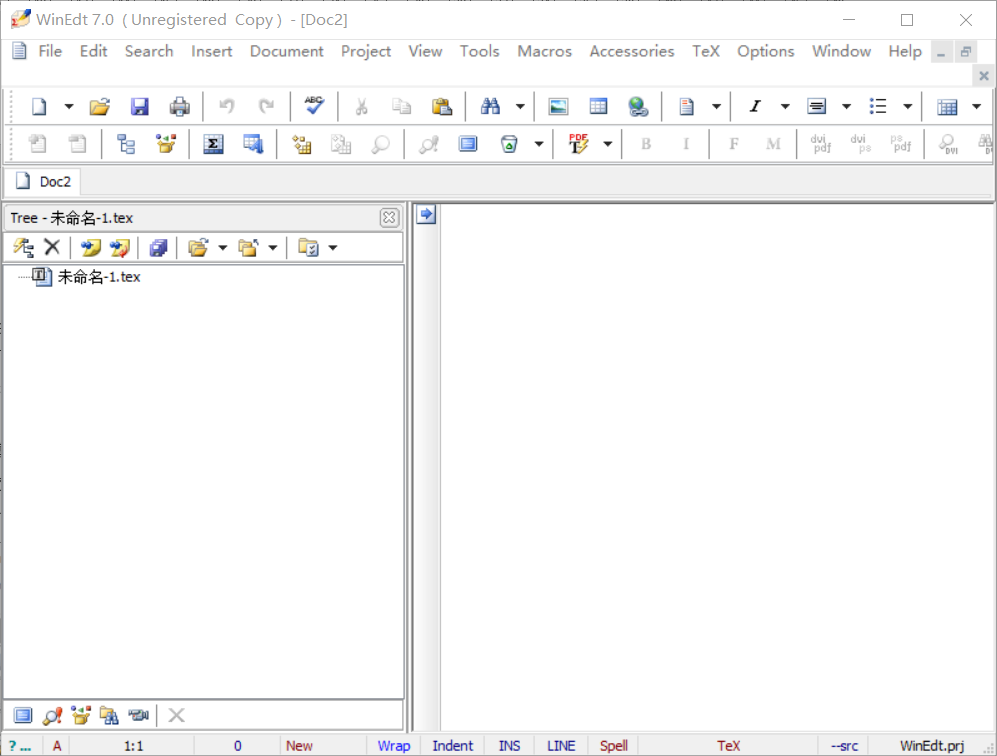Paste from clipboard using Paste icon
Image resolution: width=997 pixels, height=756 pixels.
tap(441, 106)
